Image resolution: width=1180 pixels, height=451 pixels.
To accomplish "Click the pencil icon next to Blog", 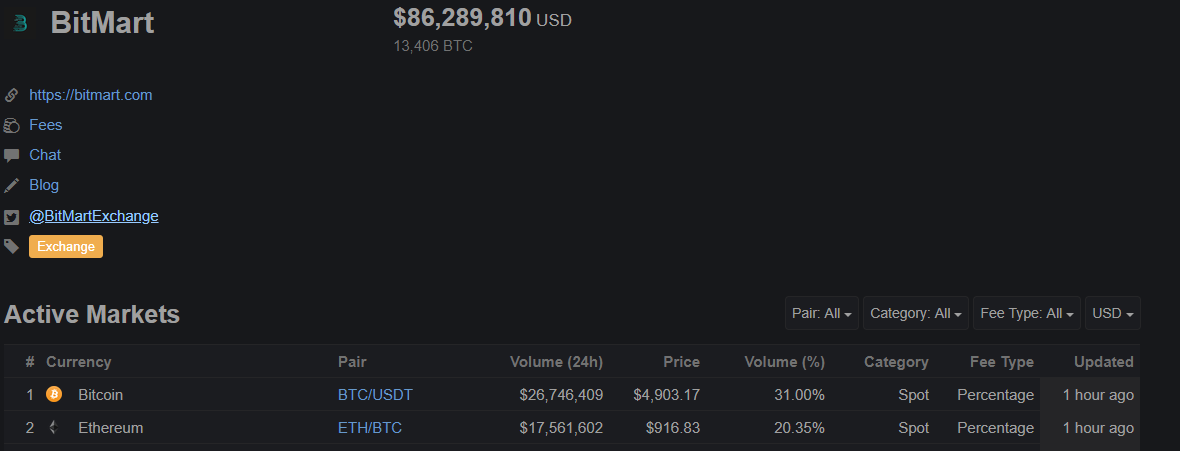I will 11,185.
